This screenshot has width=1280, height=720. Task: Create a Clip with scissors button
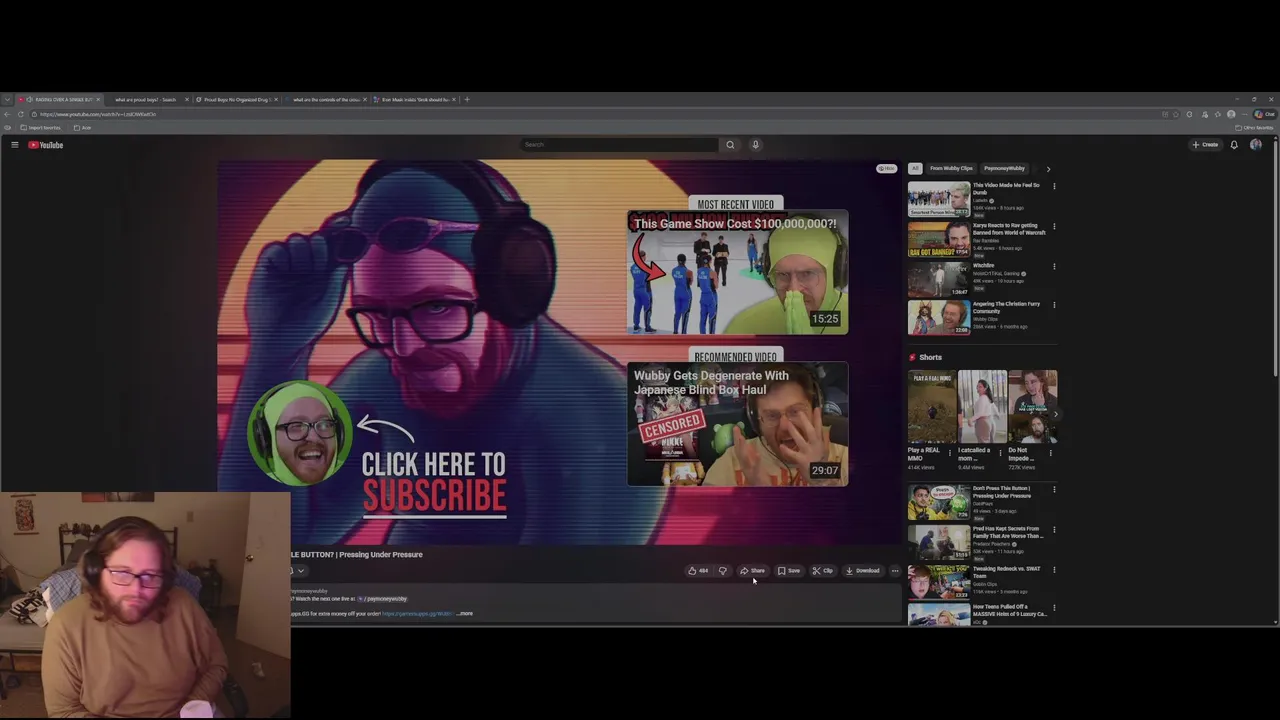[x=823, y=571]
